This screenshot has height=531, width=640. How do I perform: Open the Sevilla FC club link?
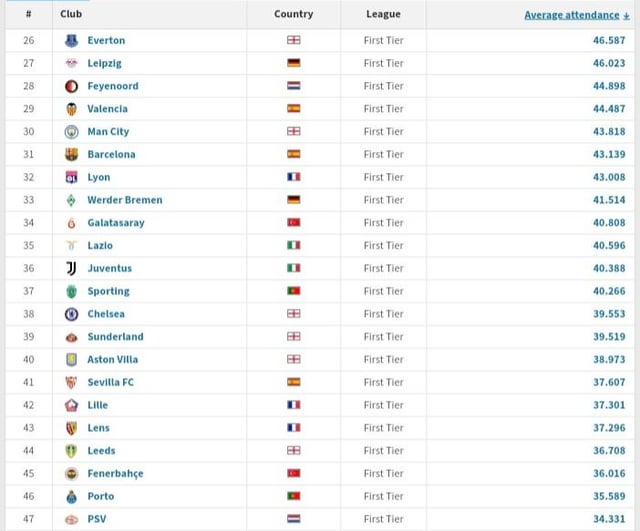click(x=110, y=382)
